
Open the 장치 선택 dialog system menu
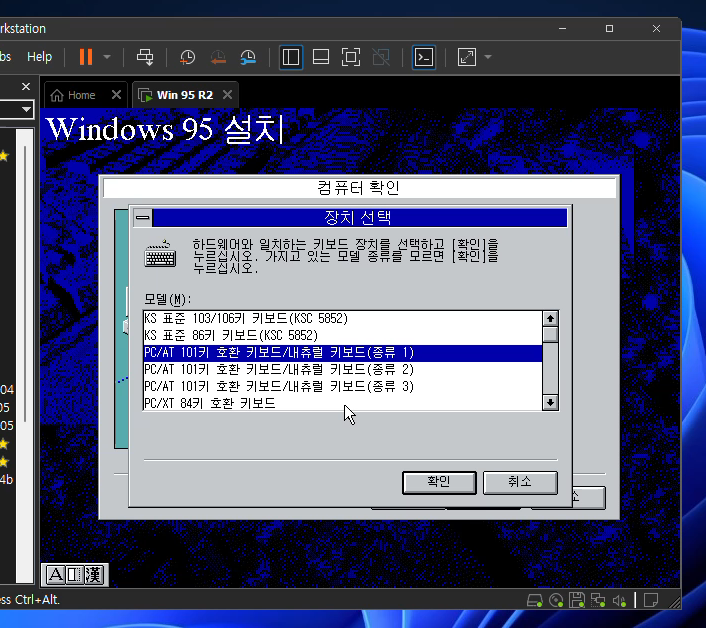click(x=143, y=217)
